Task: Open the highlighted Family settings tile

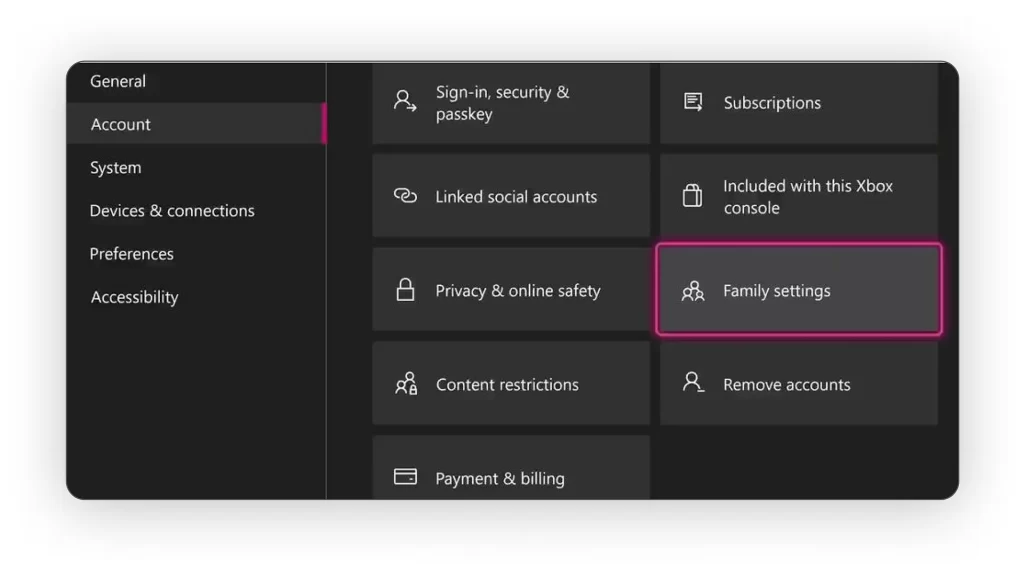Action: tap(798, 290)
